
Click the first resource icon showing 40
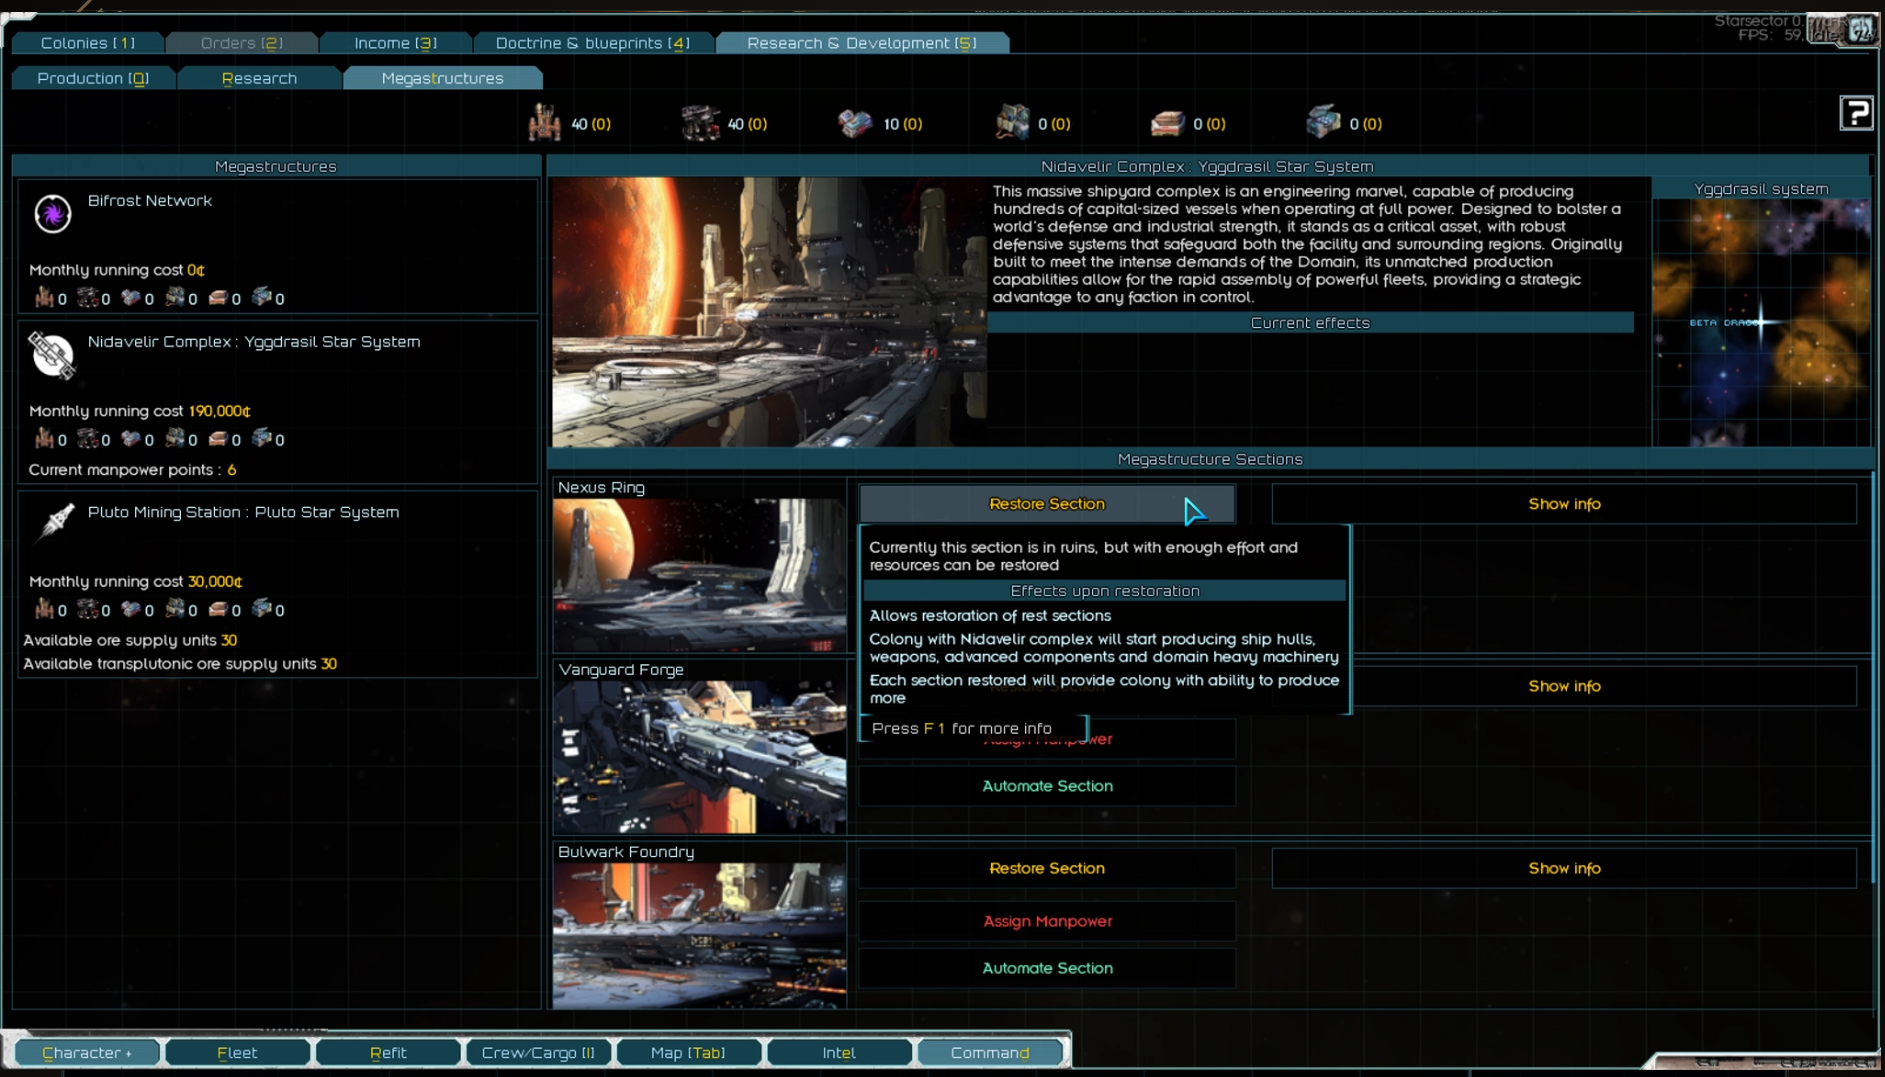pos(545,123)
